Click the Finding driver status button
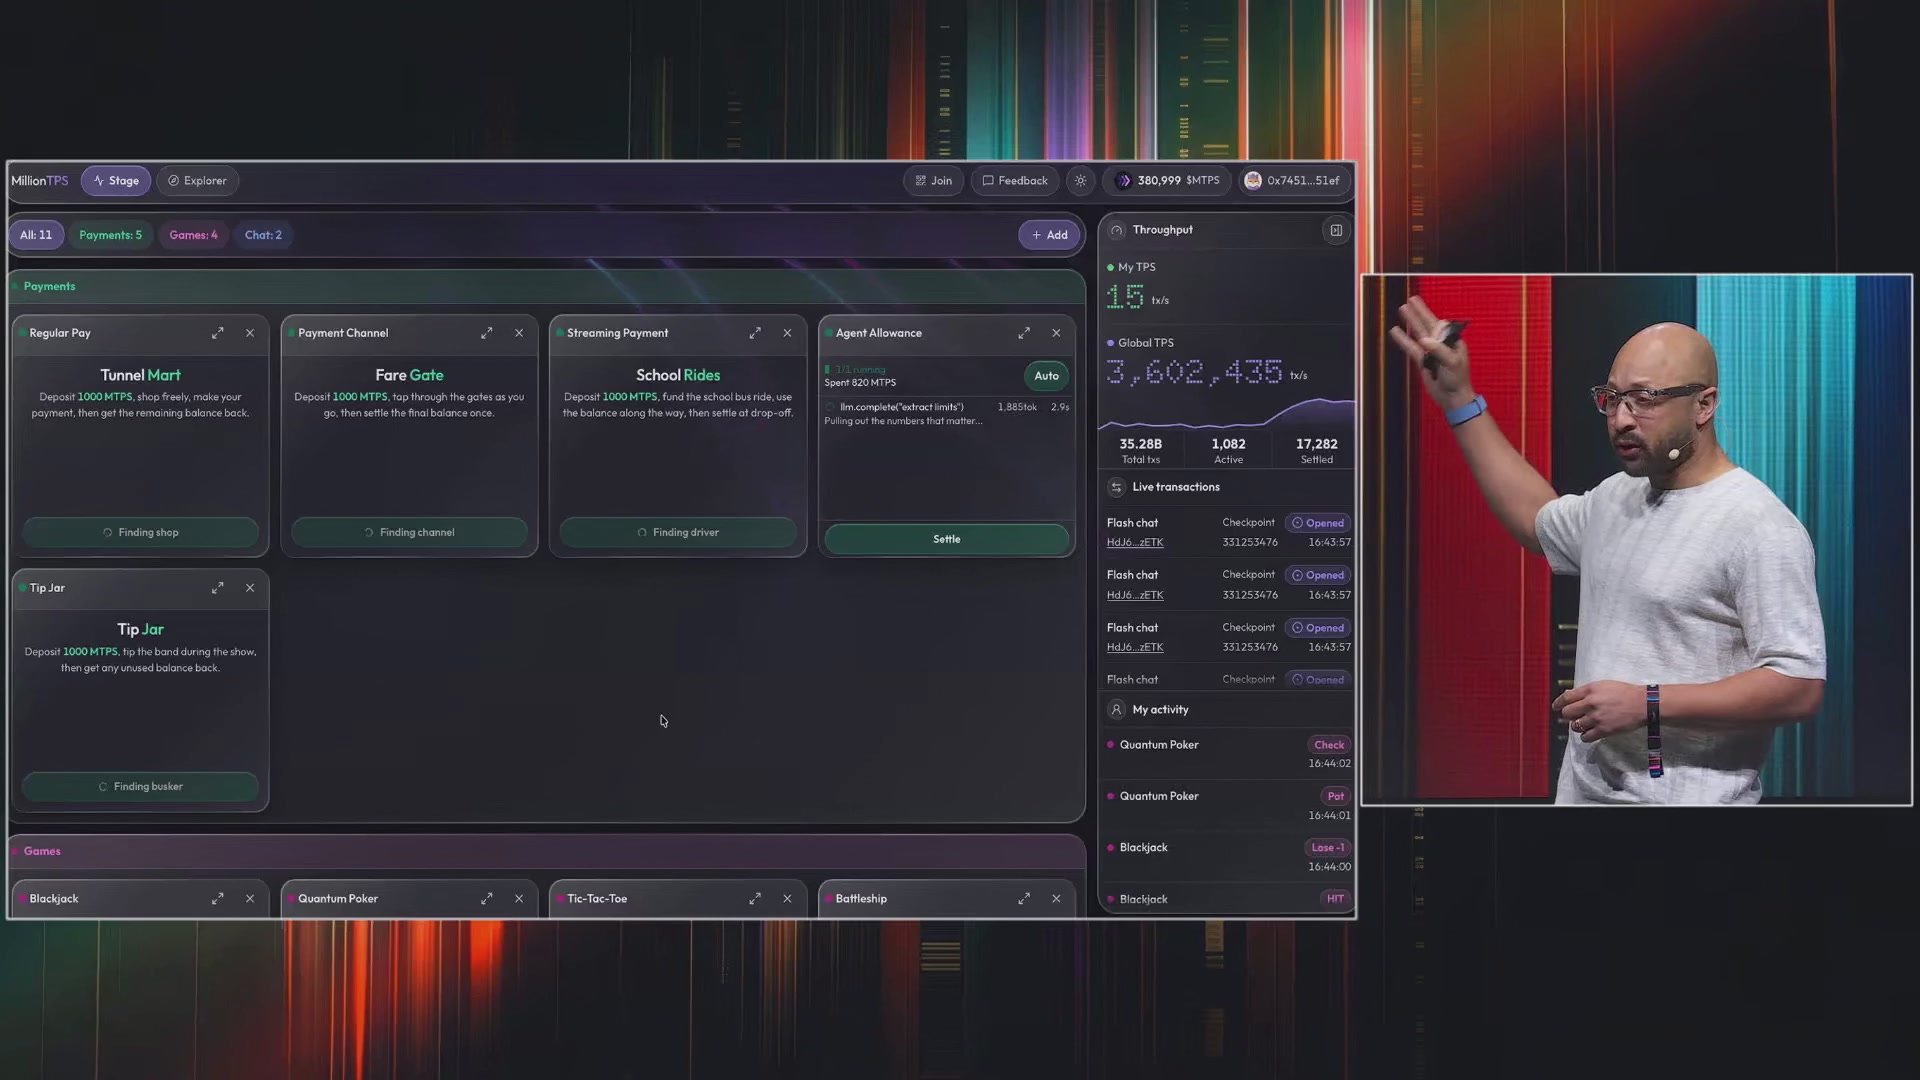Viewport: 1920px width, 1080px height. [x=678, y=532]
